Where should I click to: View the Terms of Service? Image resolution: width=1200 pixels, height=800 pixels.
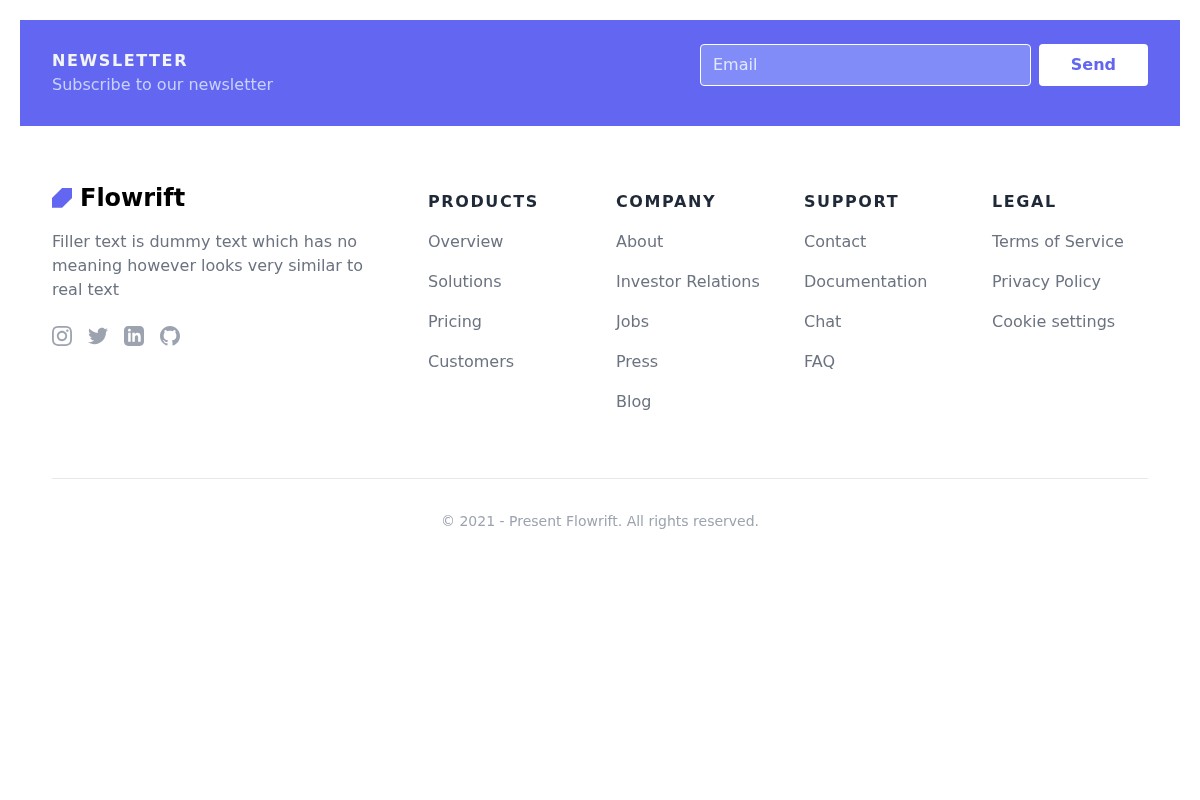point(1057,241)
